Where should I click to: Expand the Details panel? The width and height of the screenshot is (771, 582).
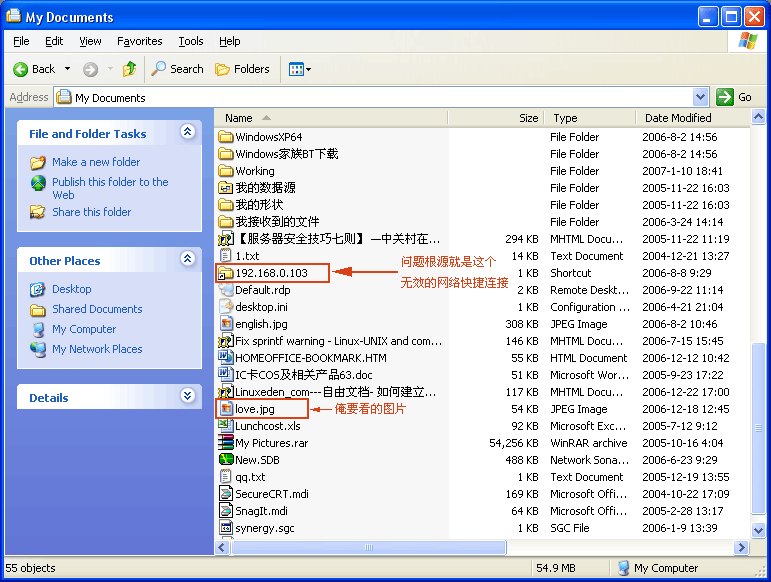[x=187, y=396]
